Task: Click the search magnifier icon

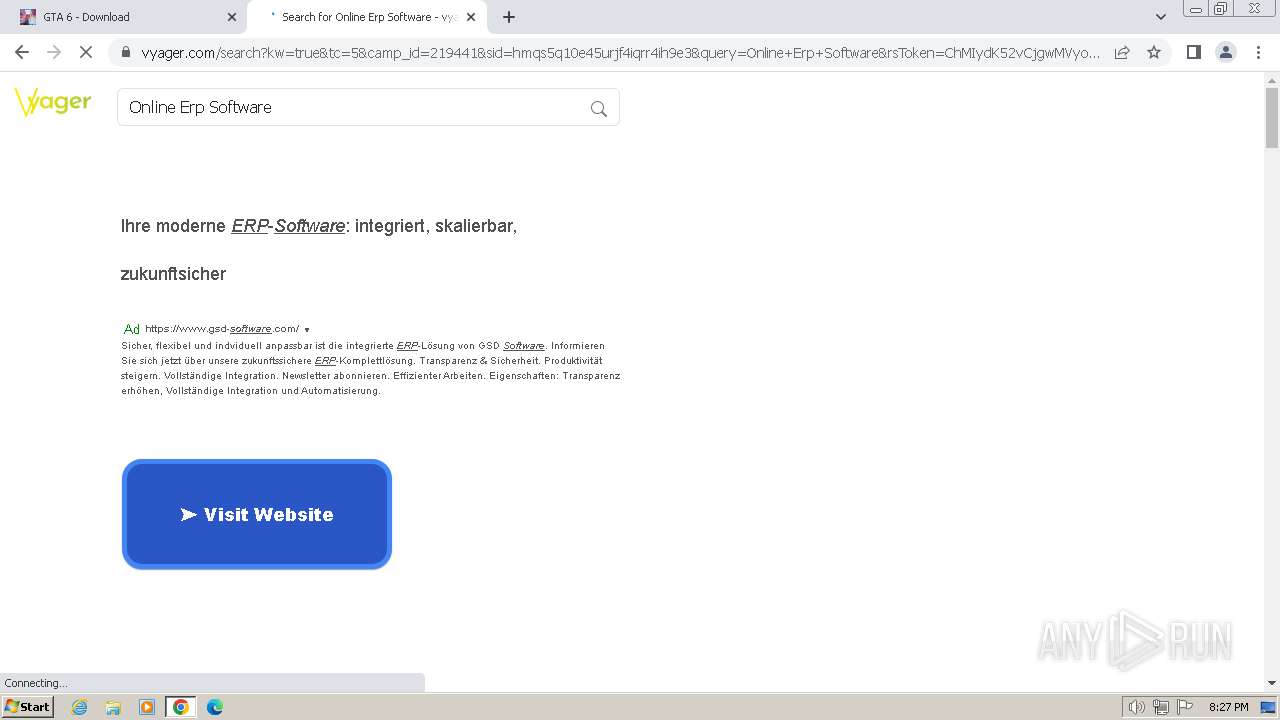Action: 599,109
